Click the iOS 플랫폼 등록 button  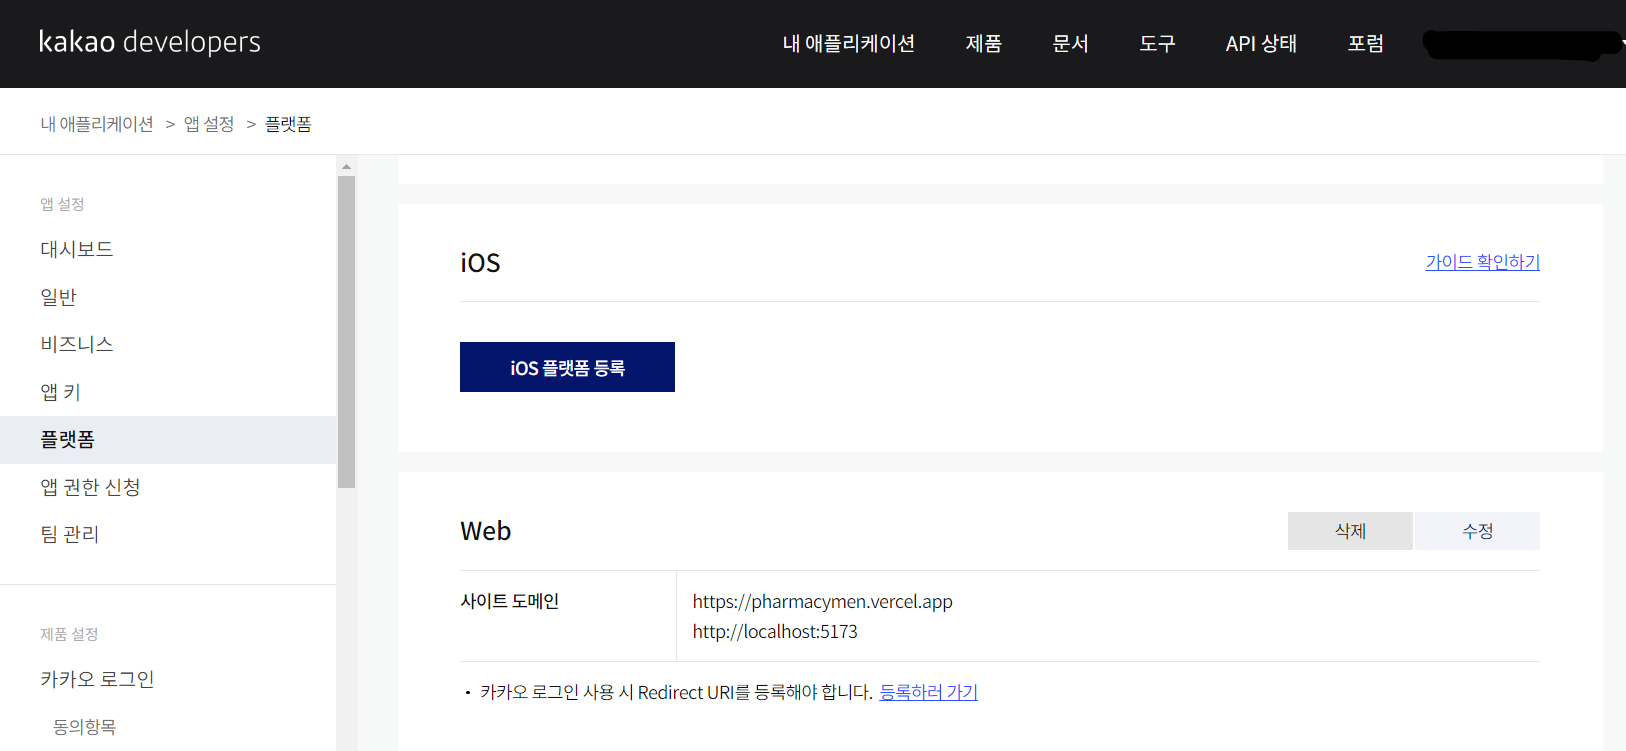567,367
